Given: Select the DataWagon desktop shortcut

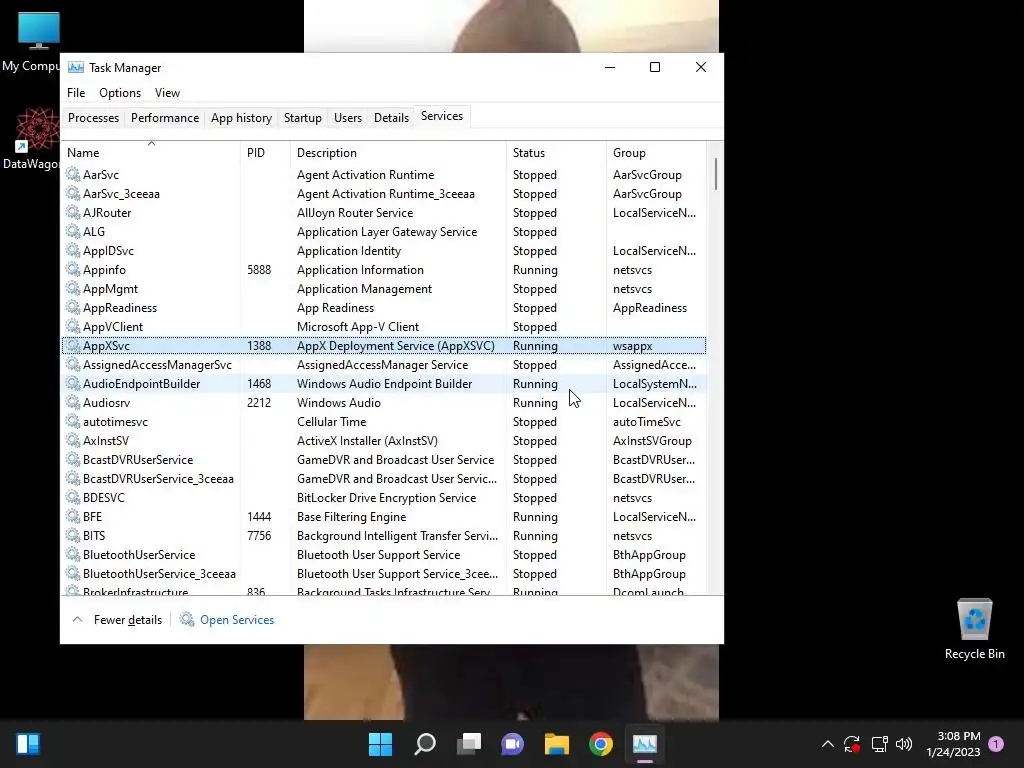Looking at the screenshot, I should 31,139.
